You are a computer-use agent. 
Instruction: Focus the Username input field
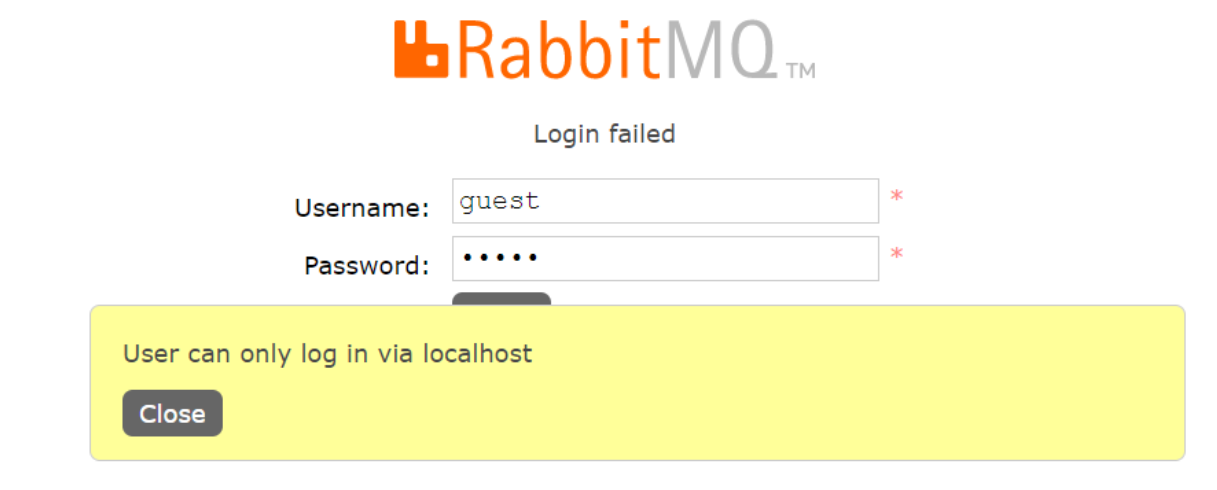(665, 201)
